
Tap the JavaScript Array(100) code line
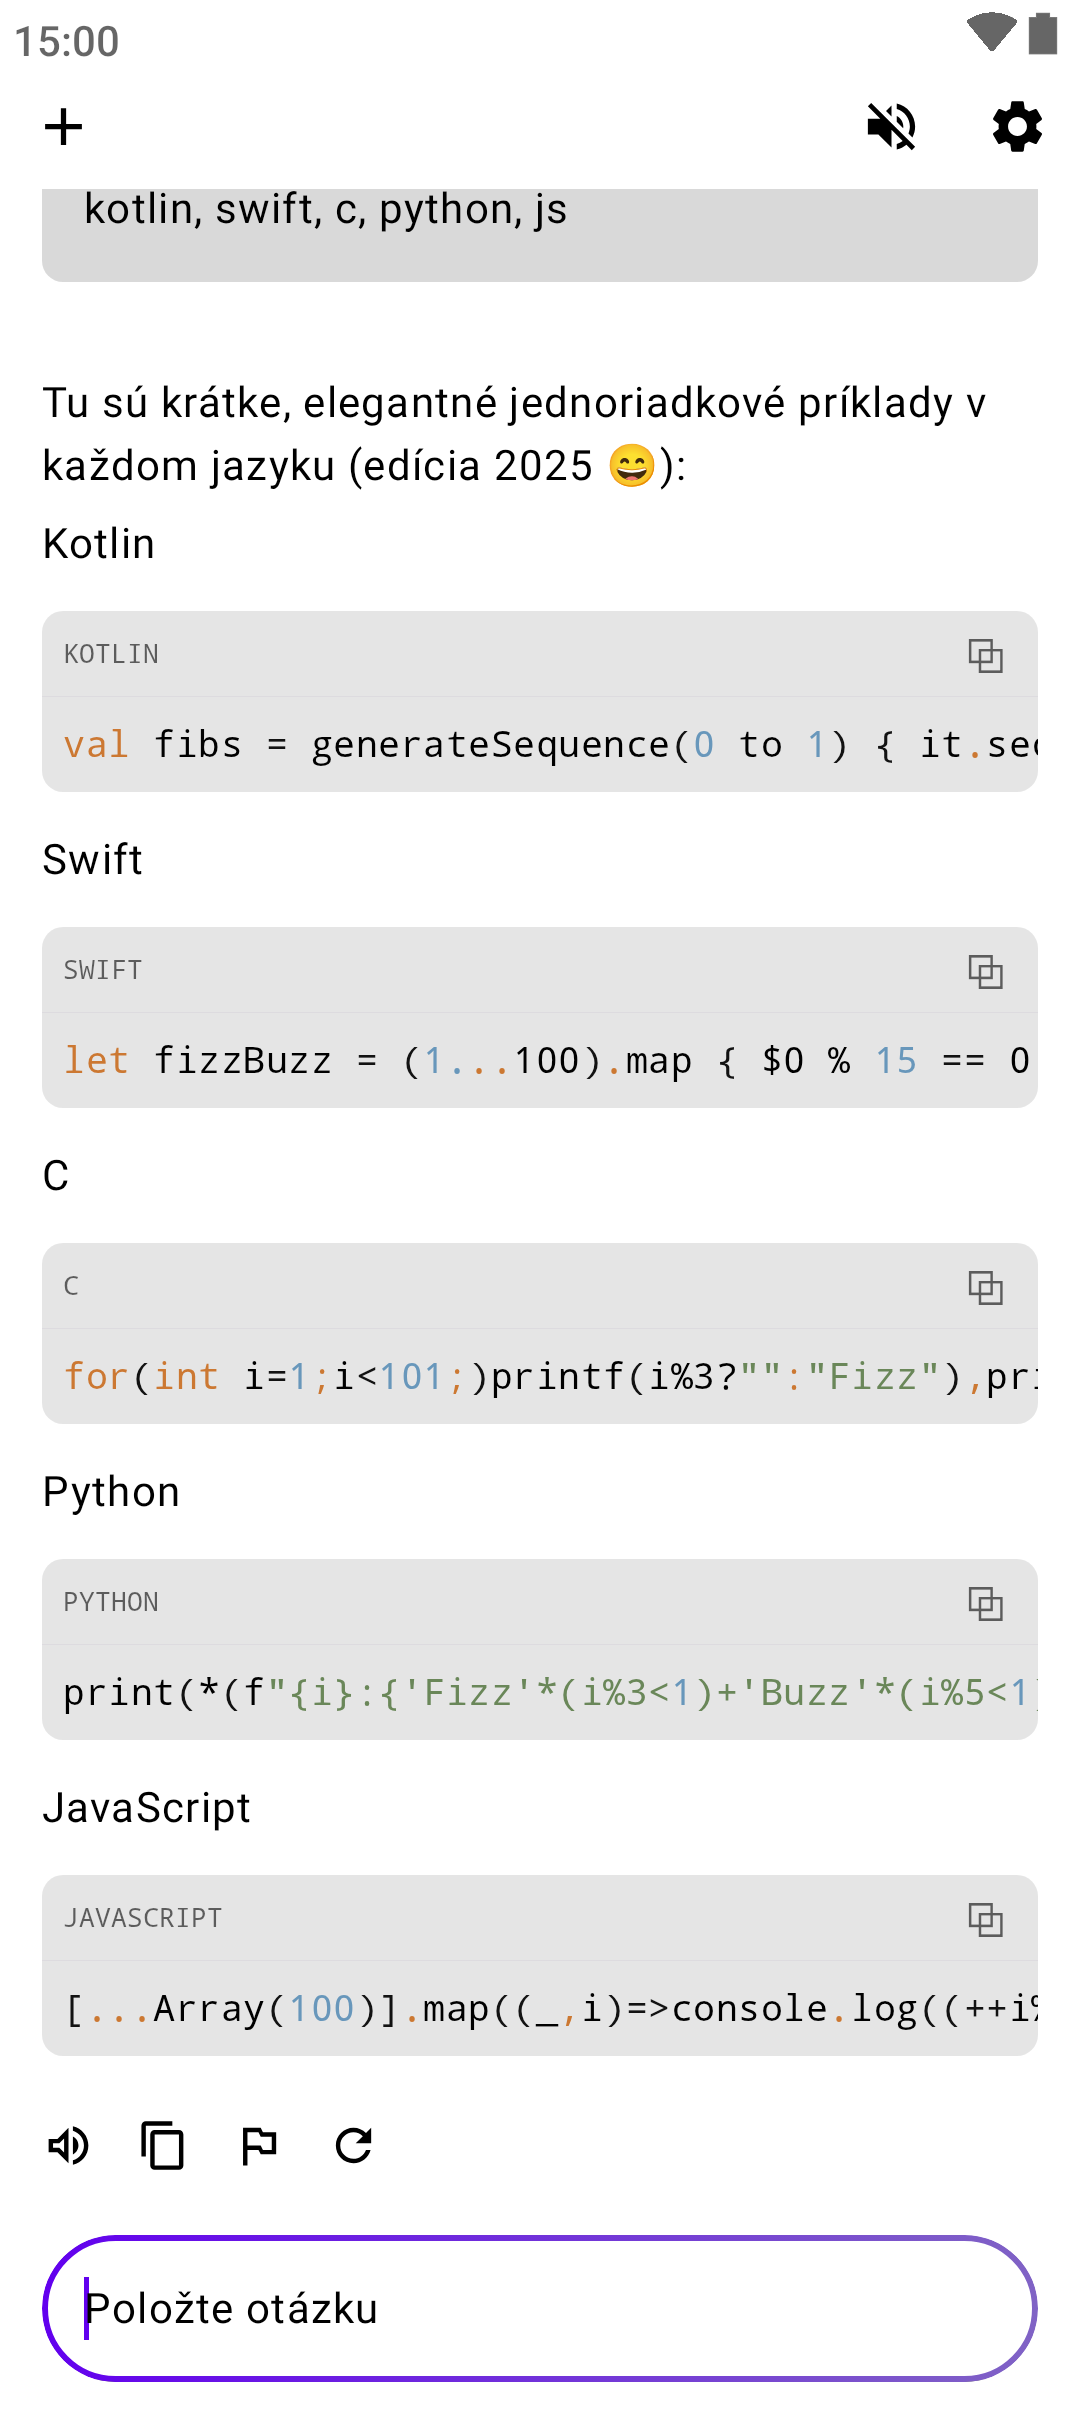click(540, 2009)
